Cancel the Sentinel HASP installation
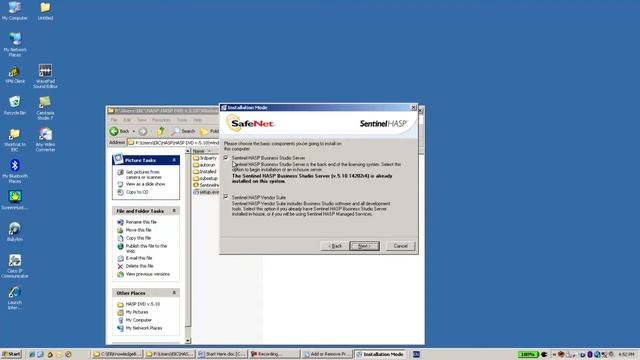This screenshot has height=360, width=640. point(400,246)
